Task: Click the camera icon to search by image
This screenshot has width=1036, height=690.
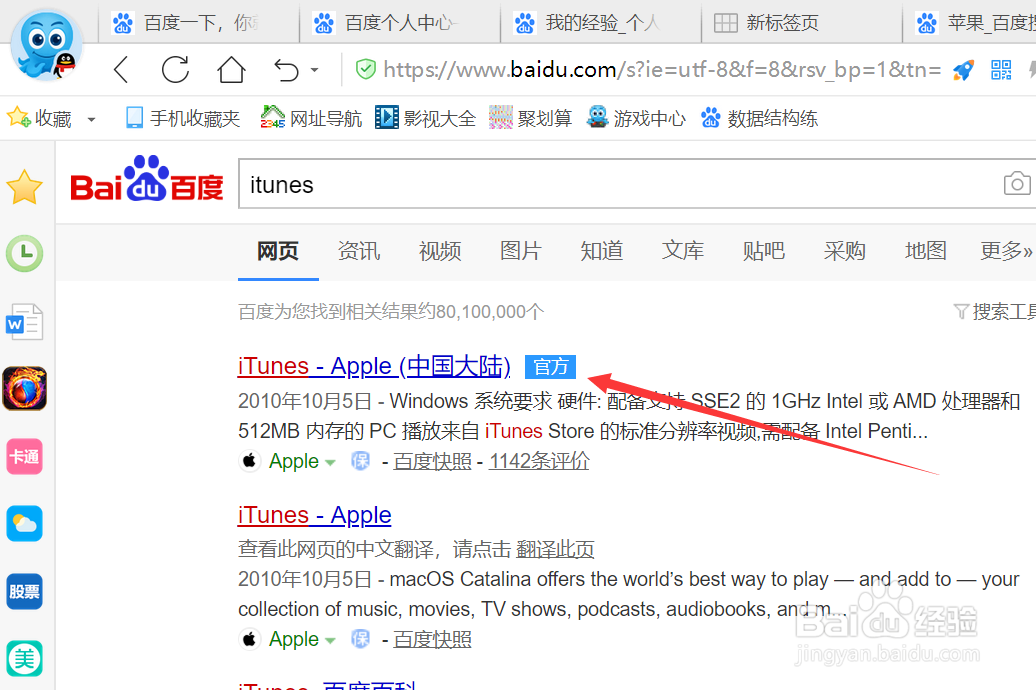Action: point(1017,183)
